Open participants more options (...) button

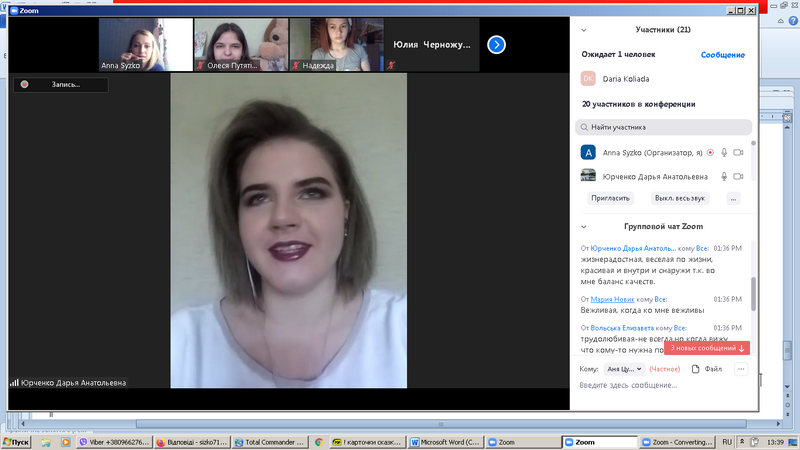pyautogui.click(x=733, y=198)
